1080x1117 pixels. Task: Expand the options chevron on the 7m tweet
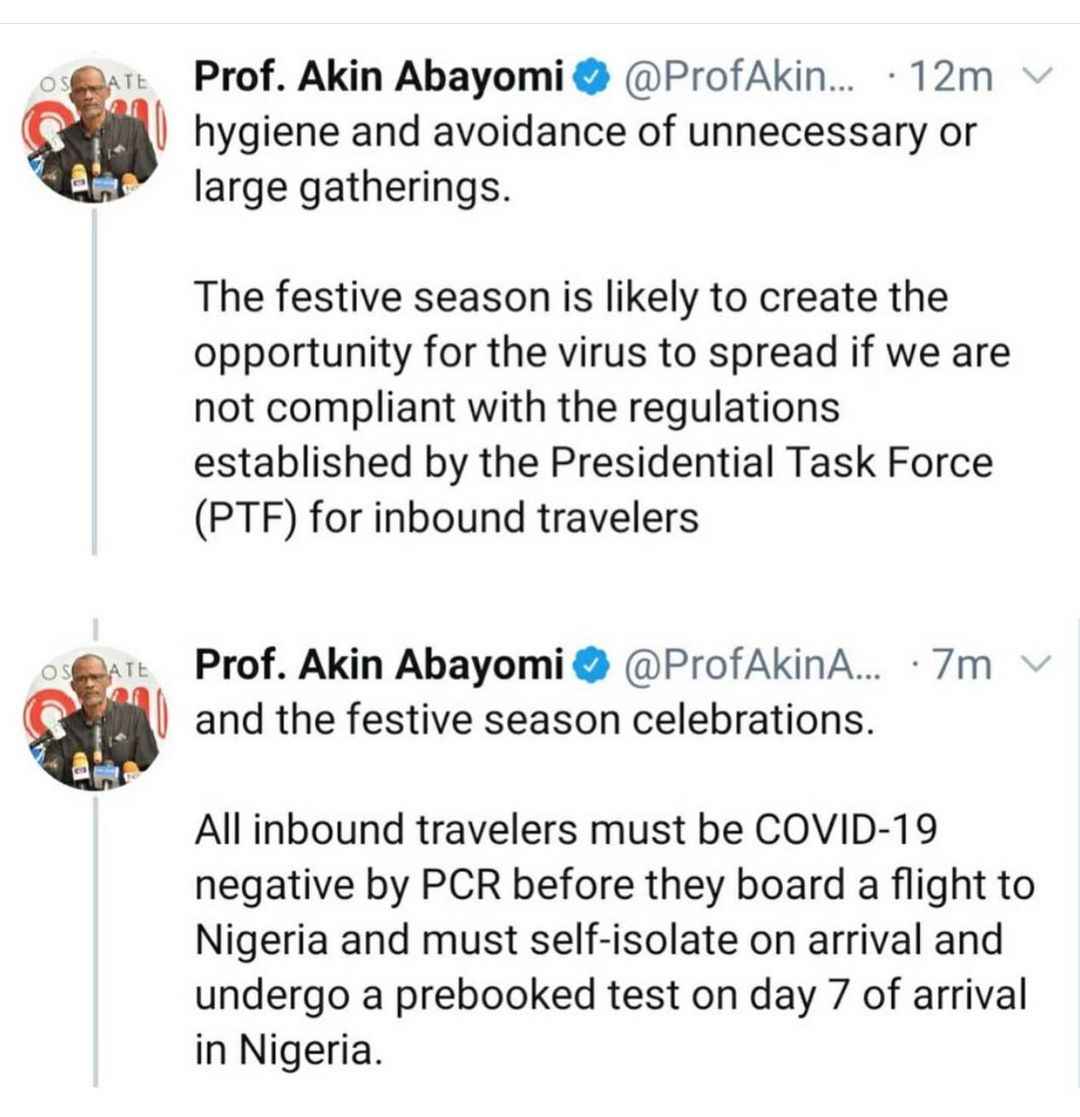(x=1039, y=662)
